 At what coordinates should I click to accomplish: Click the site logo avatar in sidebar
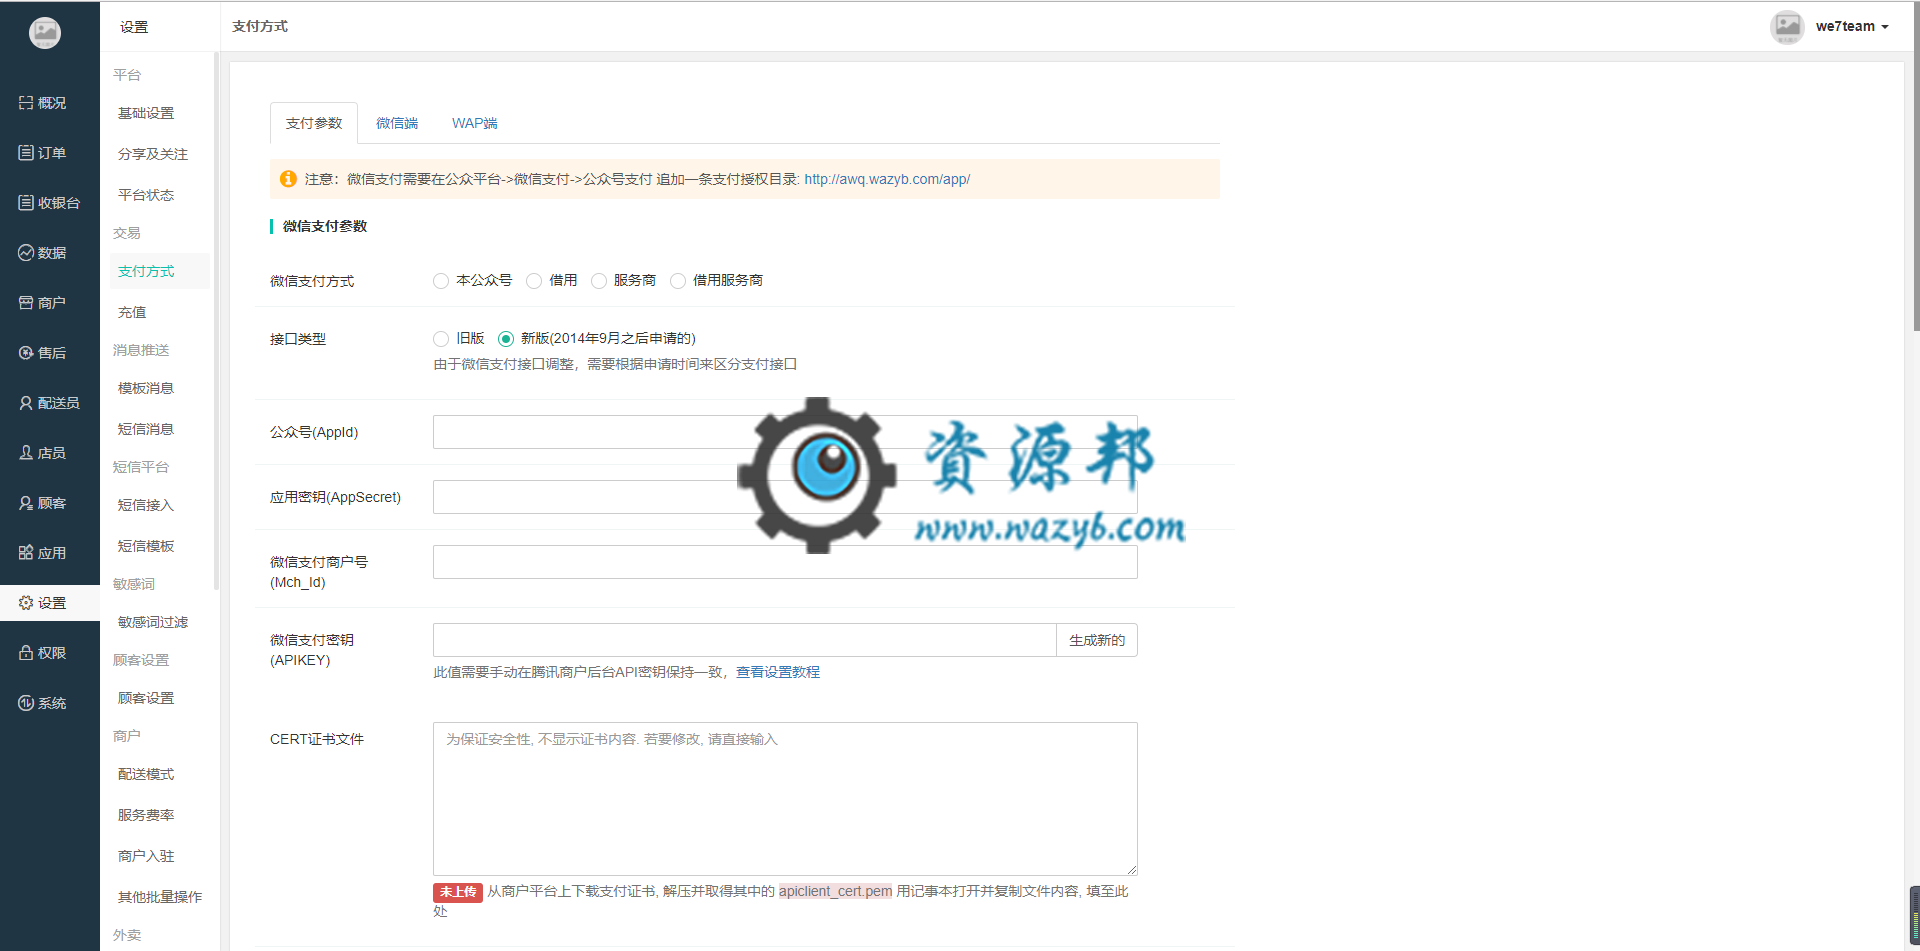tap(45, 33)
